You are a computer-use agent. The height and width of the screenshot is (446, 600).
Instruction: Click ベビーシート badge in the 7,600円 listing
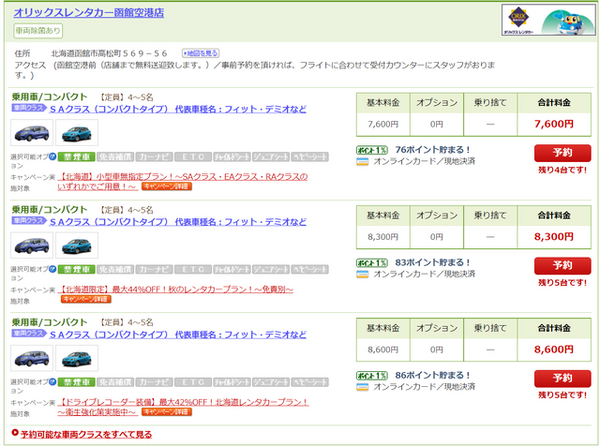(310, 157)
